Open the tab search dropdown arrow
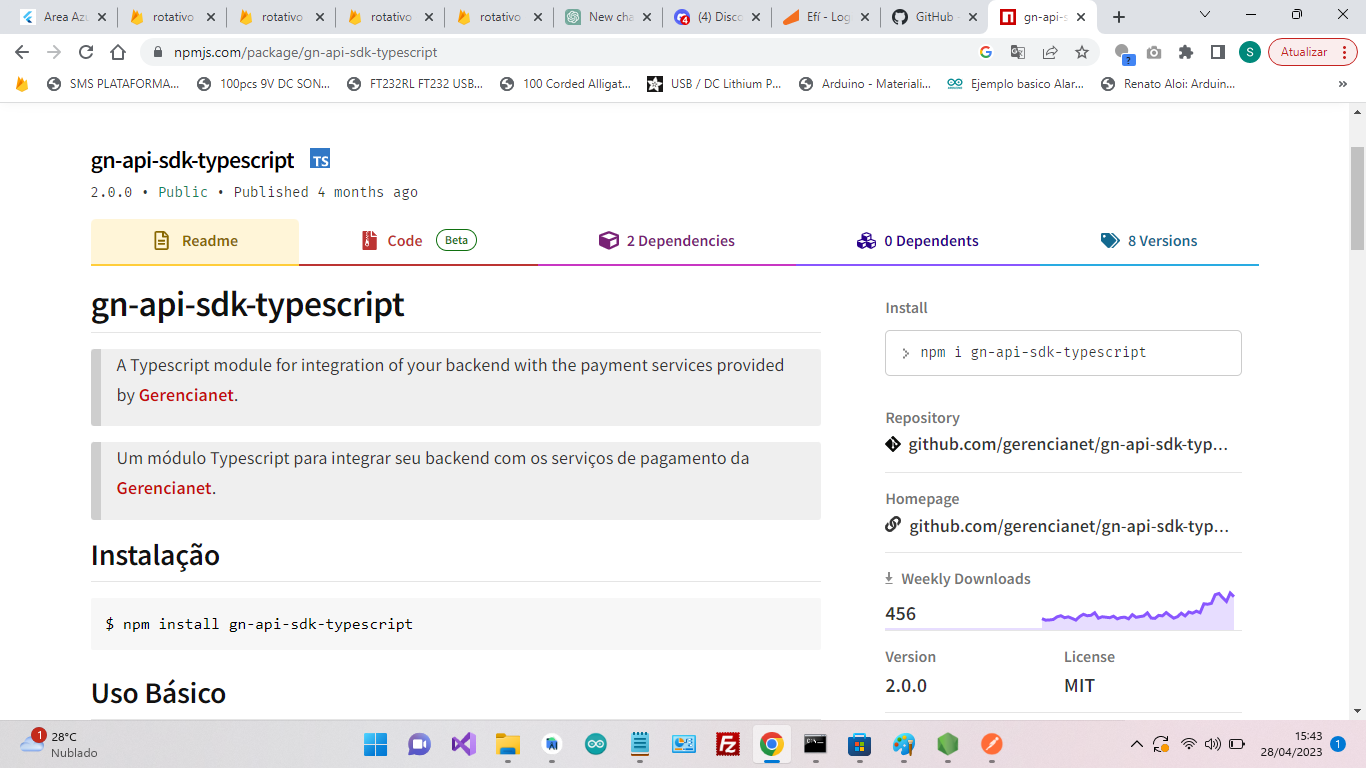Image resolution: width=1366 pixels, height=768 pixels. [1205, 15]
